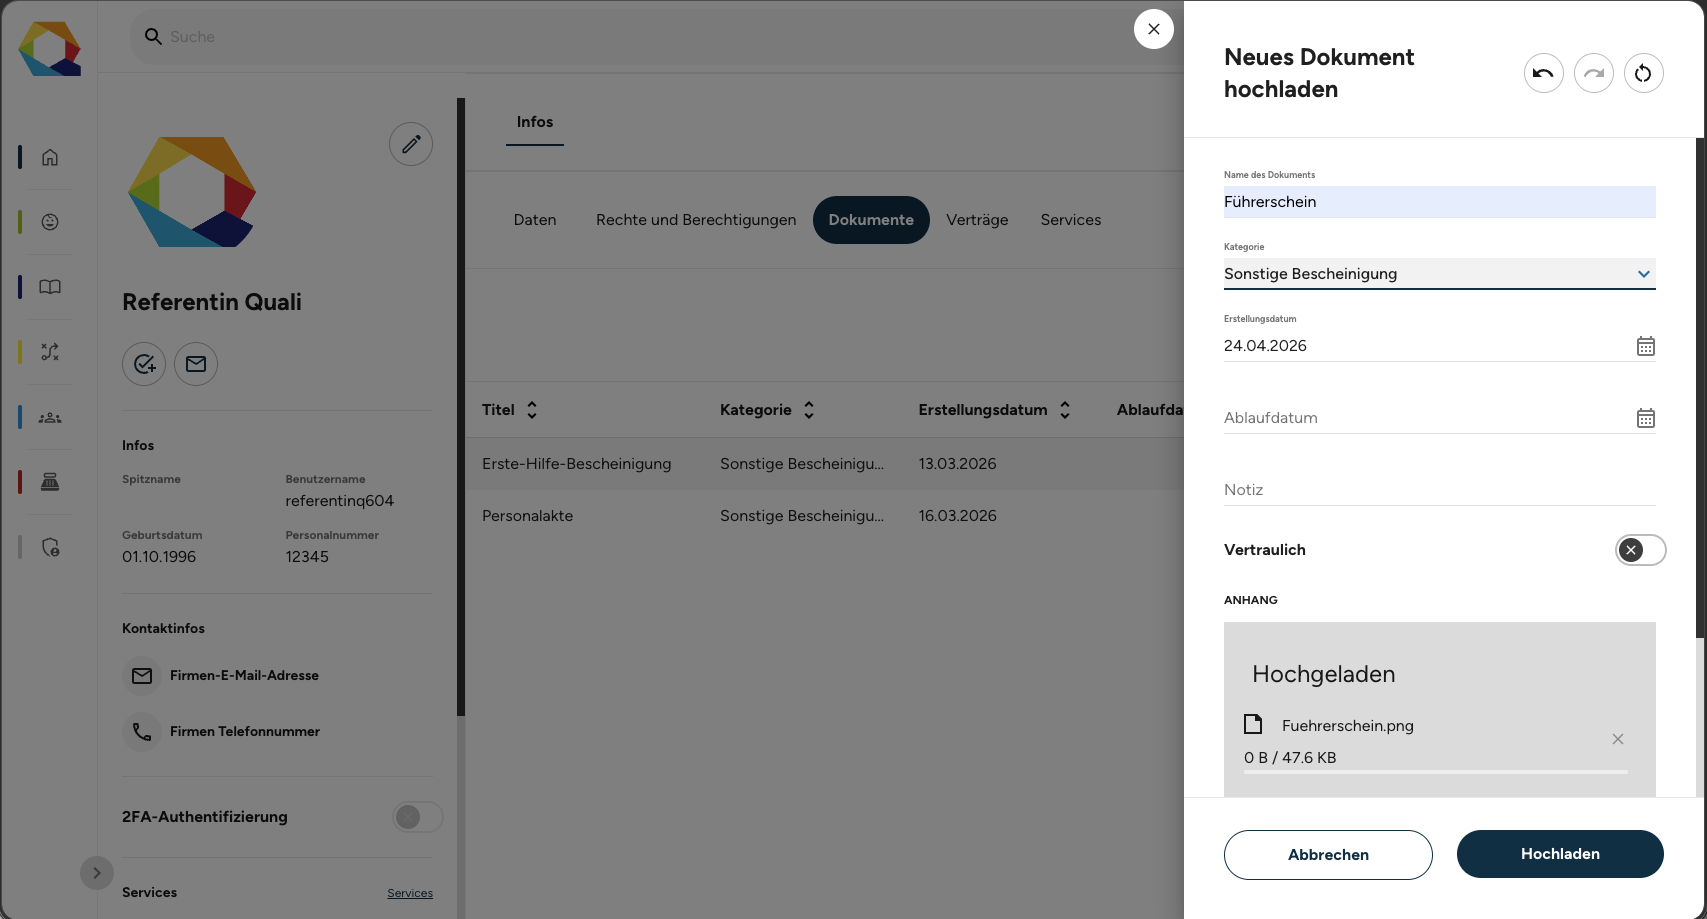Close the upload panel with the X

pos(1153,29)
